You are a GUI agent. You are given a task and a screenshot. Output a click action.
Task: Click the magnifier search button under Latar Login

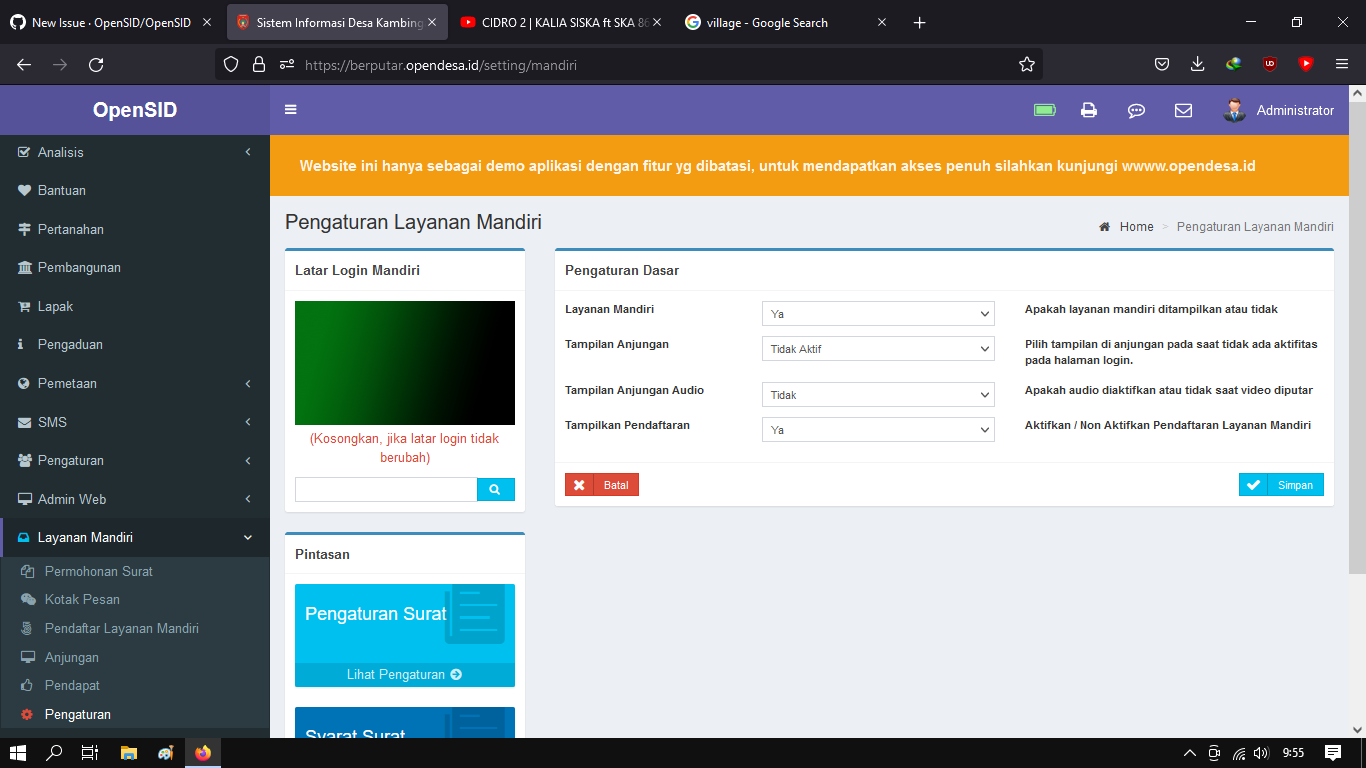click(496, 489)
